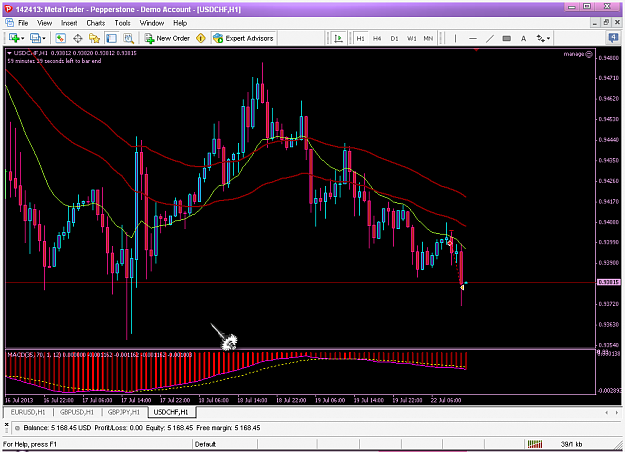Screen dimensions: 625x452
Task: Click the red chart shift marker
Action: click(476, 50)
